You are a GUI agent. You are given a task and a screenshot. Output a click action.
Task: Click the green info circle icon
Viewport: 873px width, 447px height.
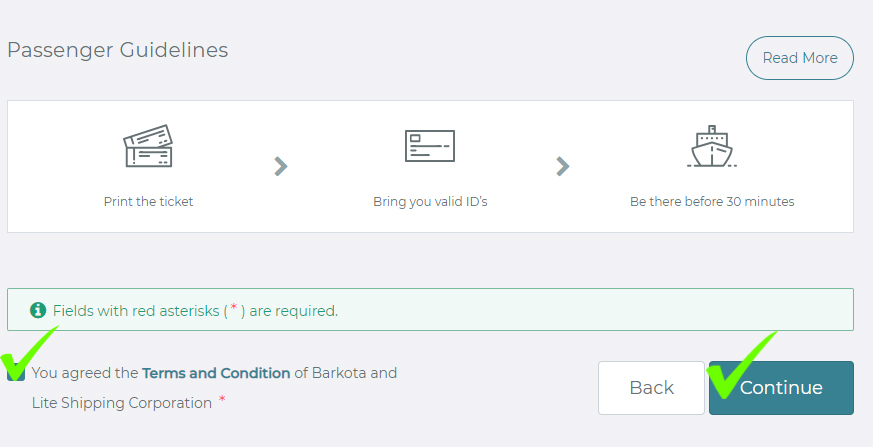click(38, 310)
